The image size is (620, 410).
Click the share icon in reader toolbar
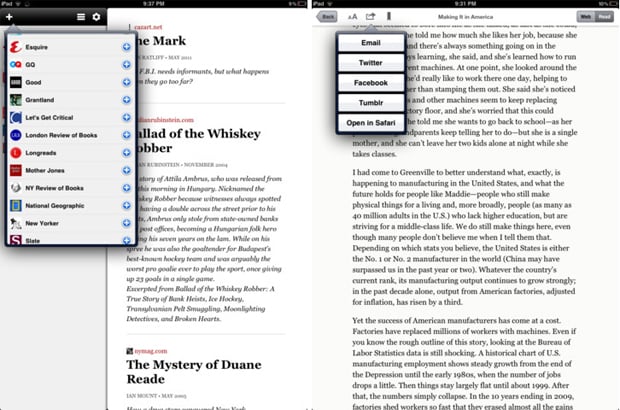[x=370, y=16]
